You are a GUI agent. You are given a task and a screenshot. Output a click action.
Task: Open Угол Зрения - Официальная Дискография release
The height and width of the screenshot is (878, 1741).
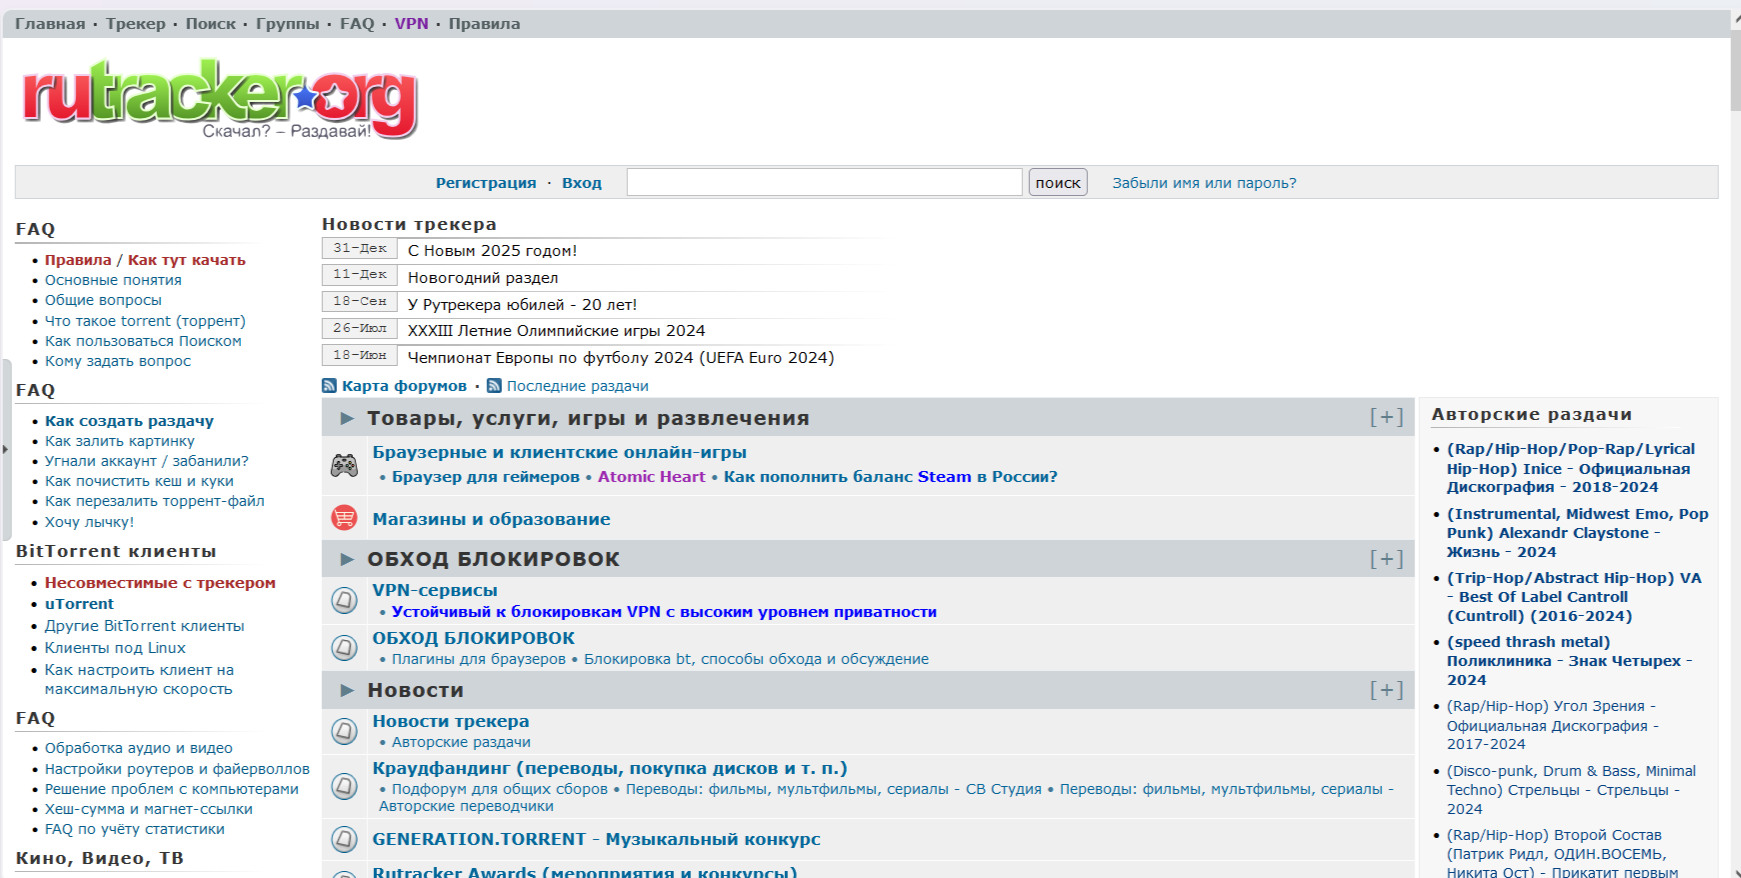click(1553, 725)
